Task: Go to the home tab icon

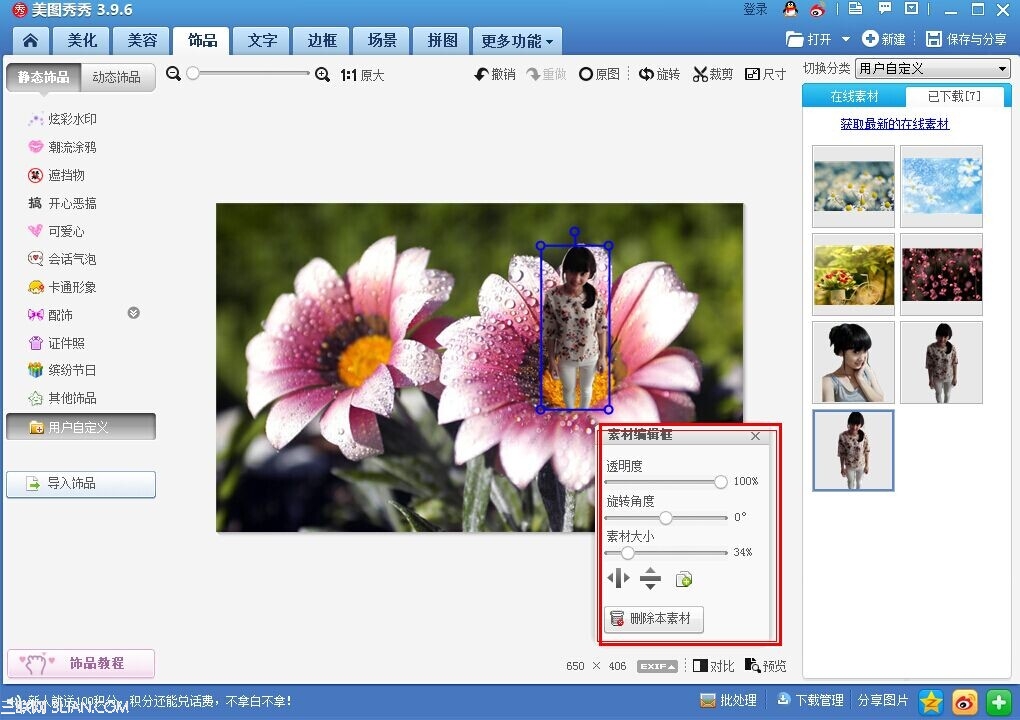Action: (x=30, y=40)
